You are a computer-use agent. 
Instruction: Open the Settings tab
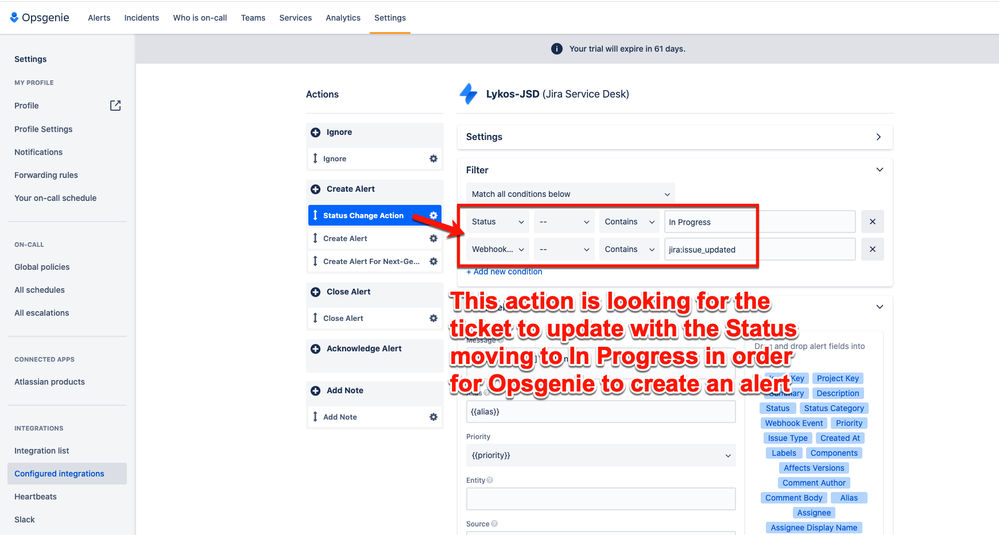pos(390,18)
